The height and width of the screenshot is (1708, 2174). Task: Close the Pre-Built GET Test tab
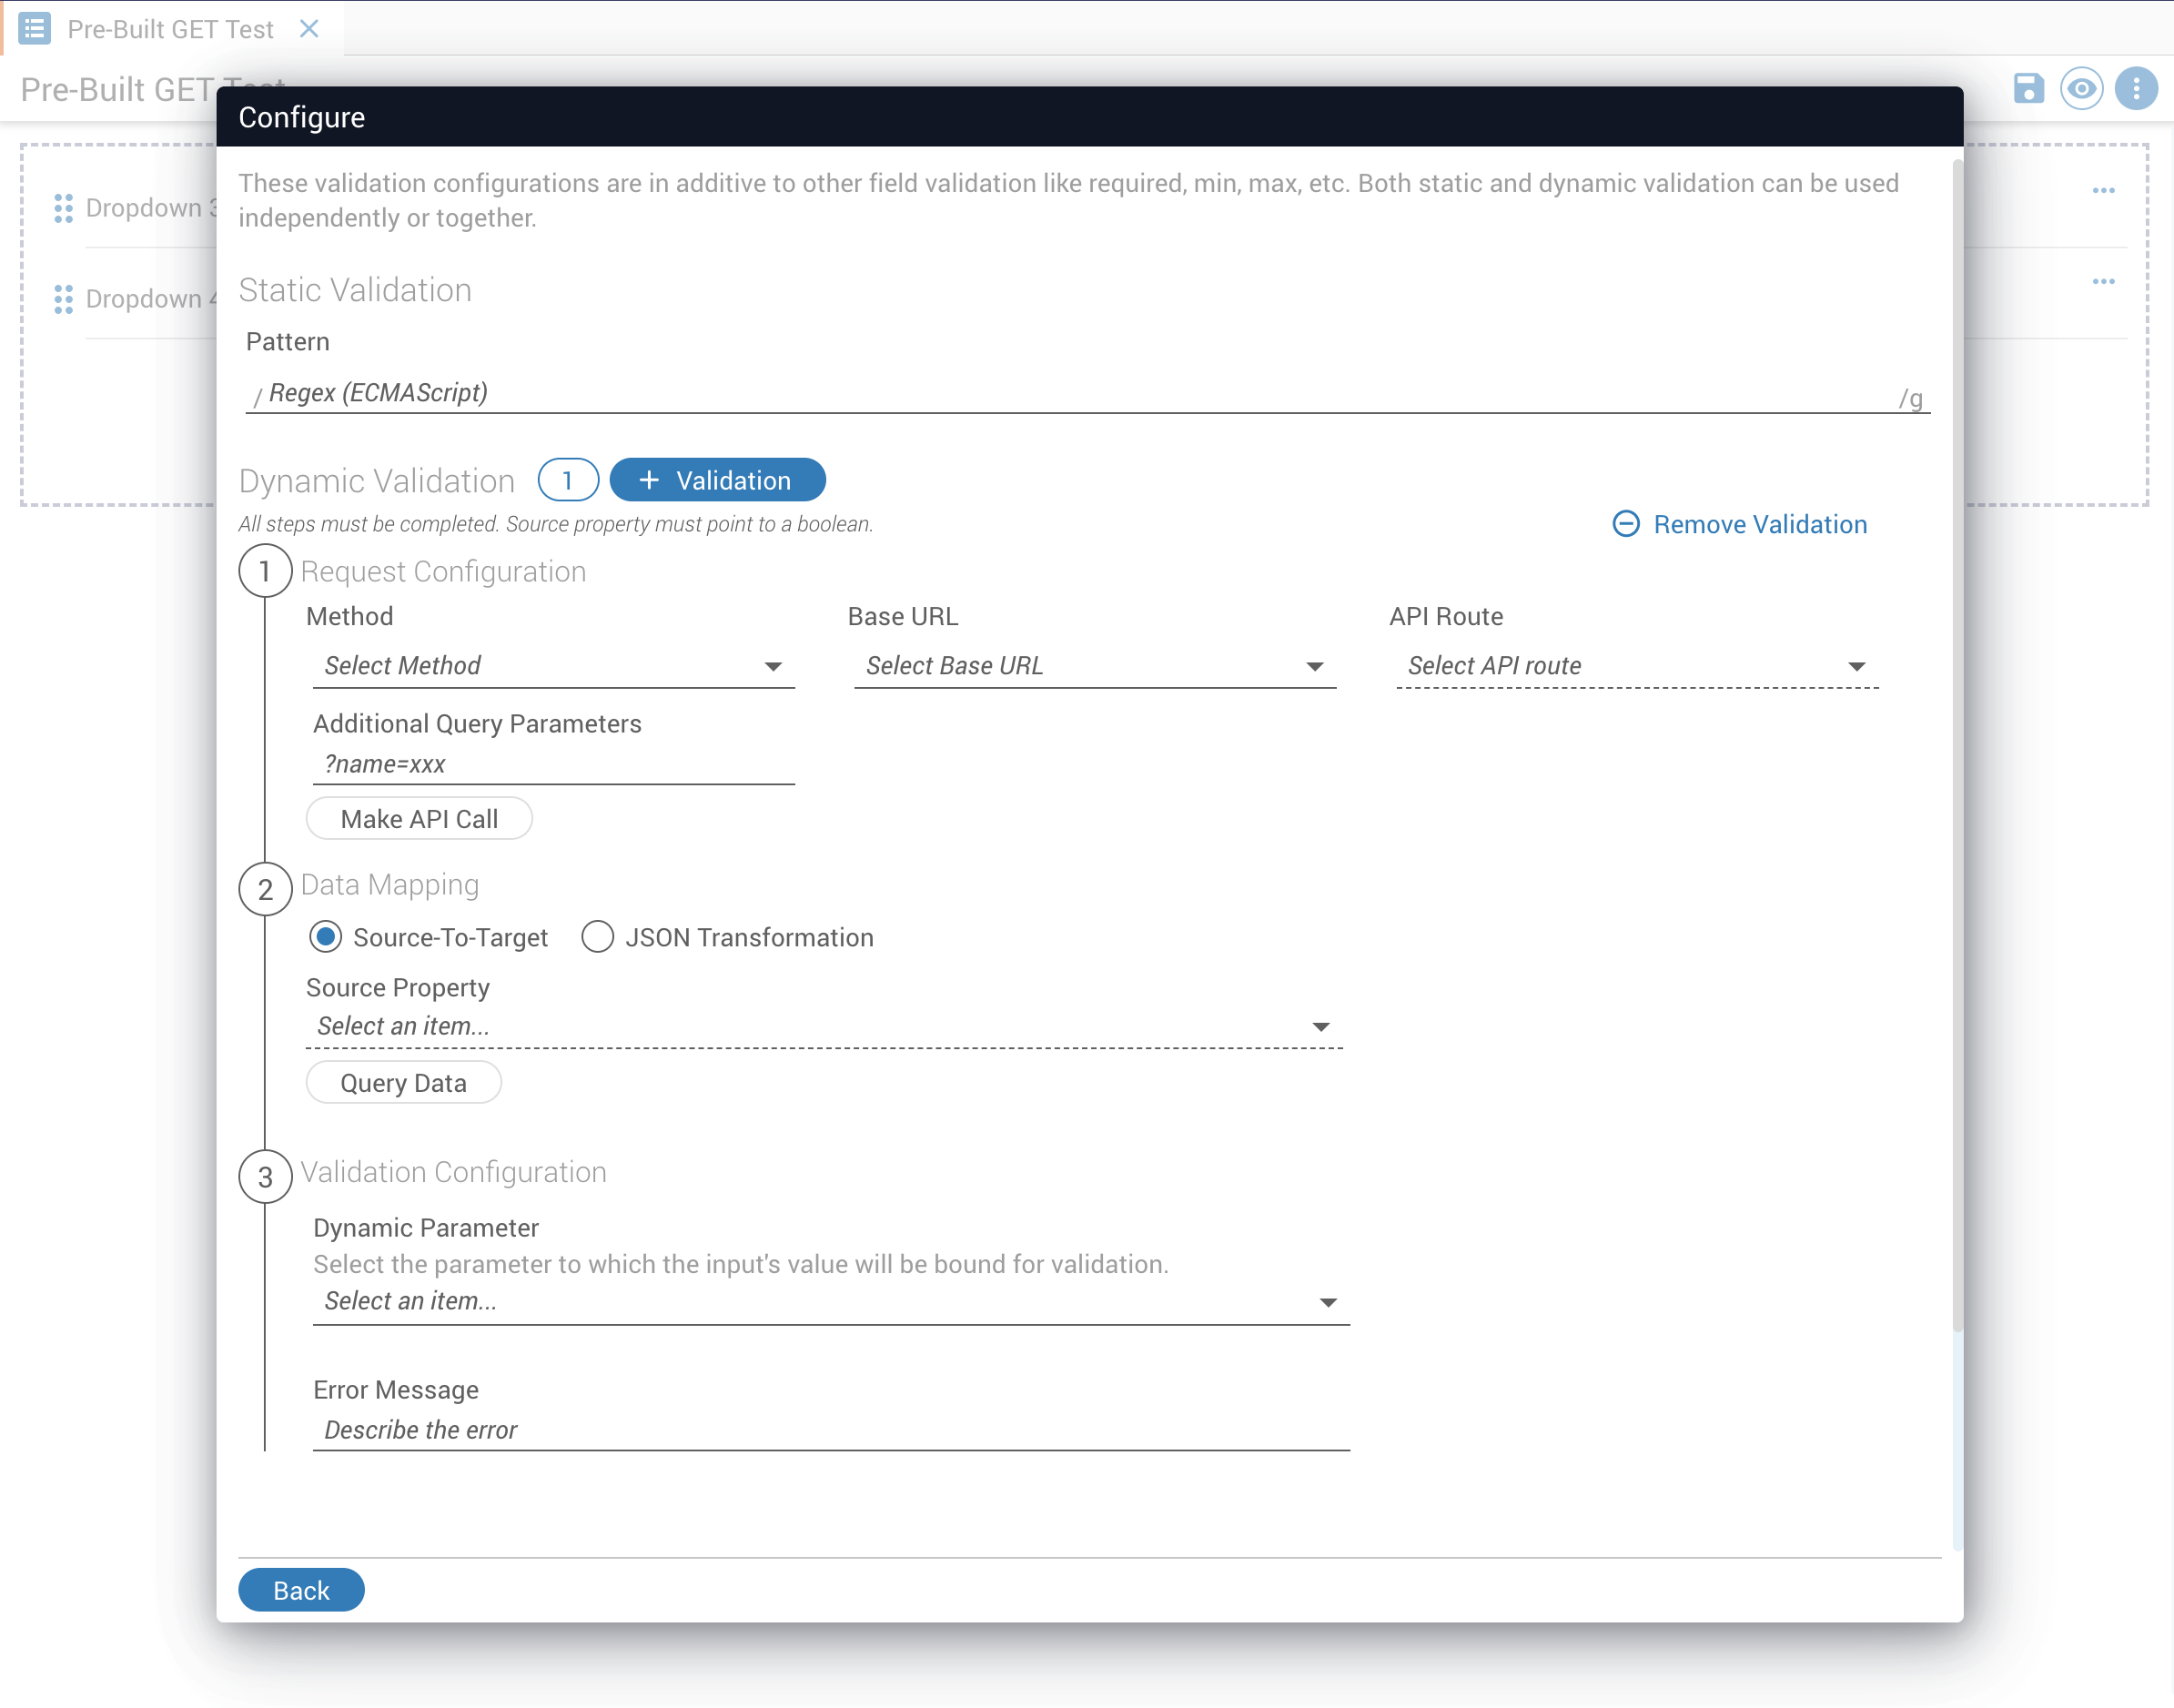(309, 28)
